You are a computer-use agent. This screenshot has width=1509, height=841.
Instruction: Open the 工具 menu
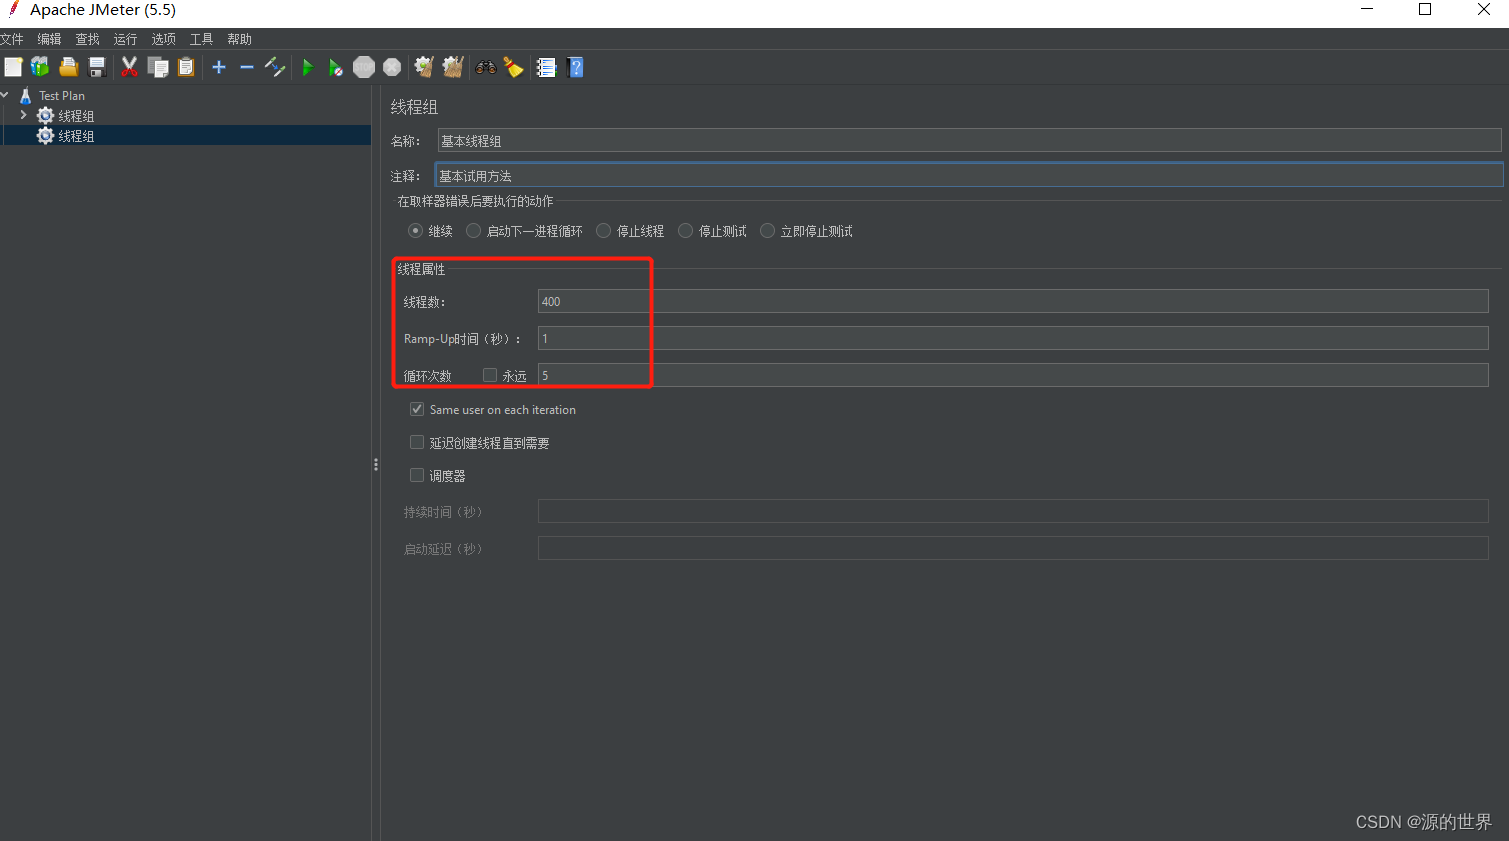click(201, 39)
